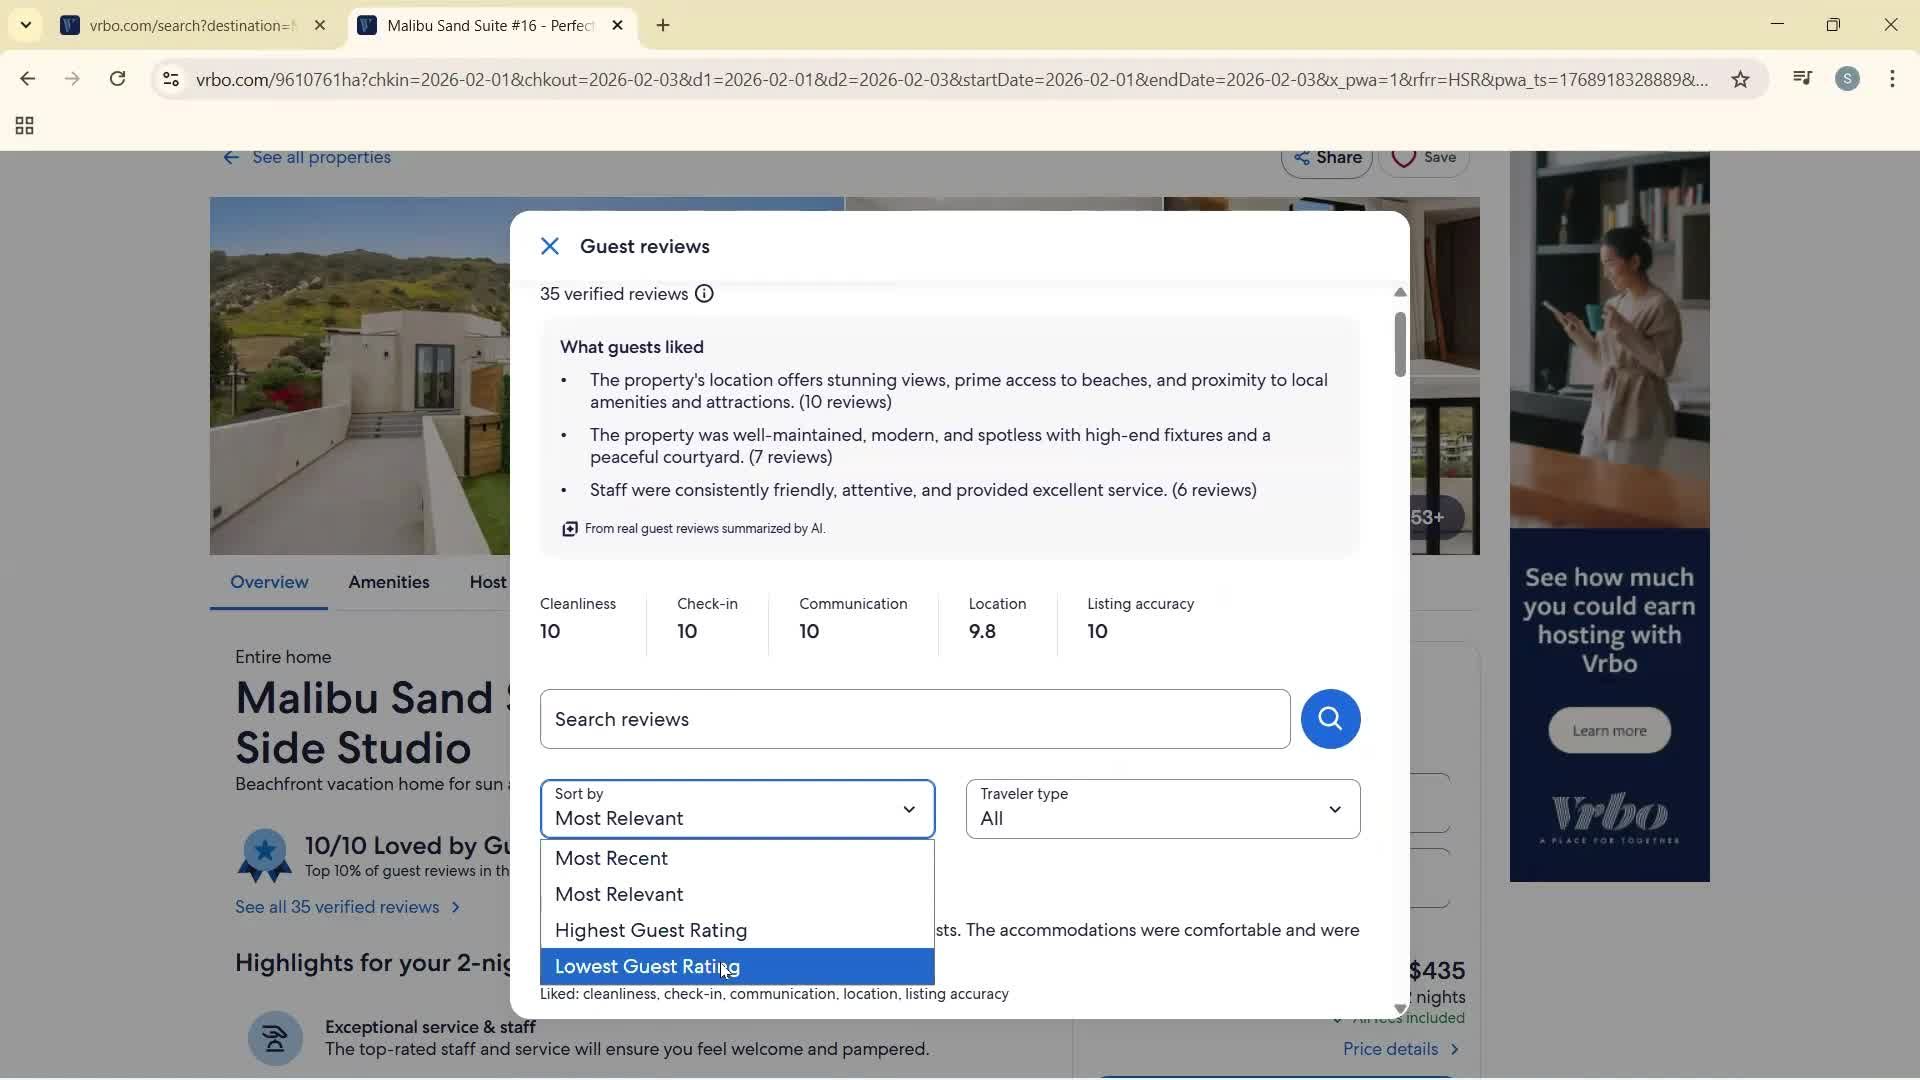The width and height of the screenshot is (1920, 1080).
Task: Open the media controls icon in the toolbar
Action: pyautogui.click(x=1802, y=78)
